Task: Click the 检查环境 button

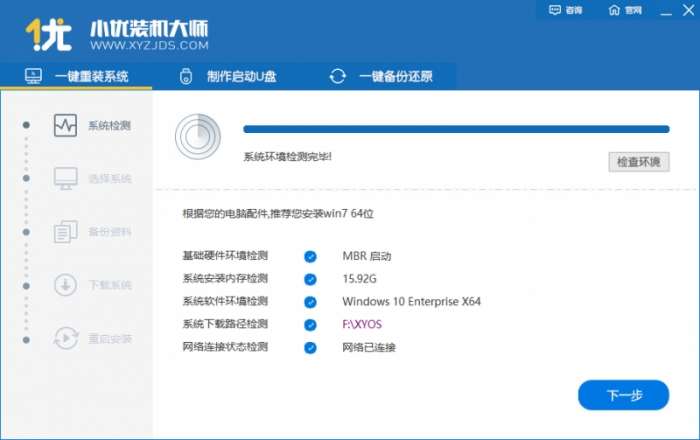Action: point(639,162)
